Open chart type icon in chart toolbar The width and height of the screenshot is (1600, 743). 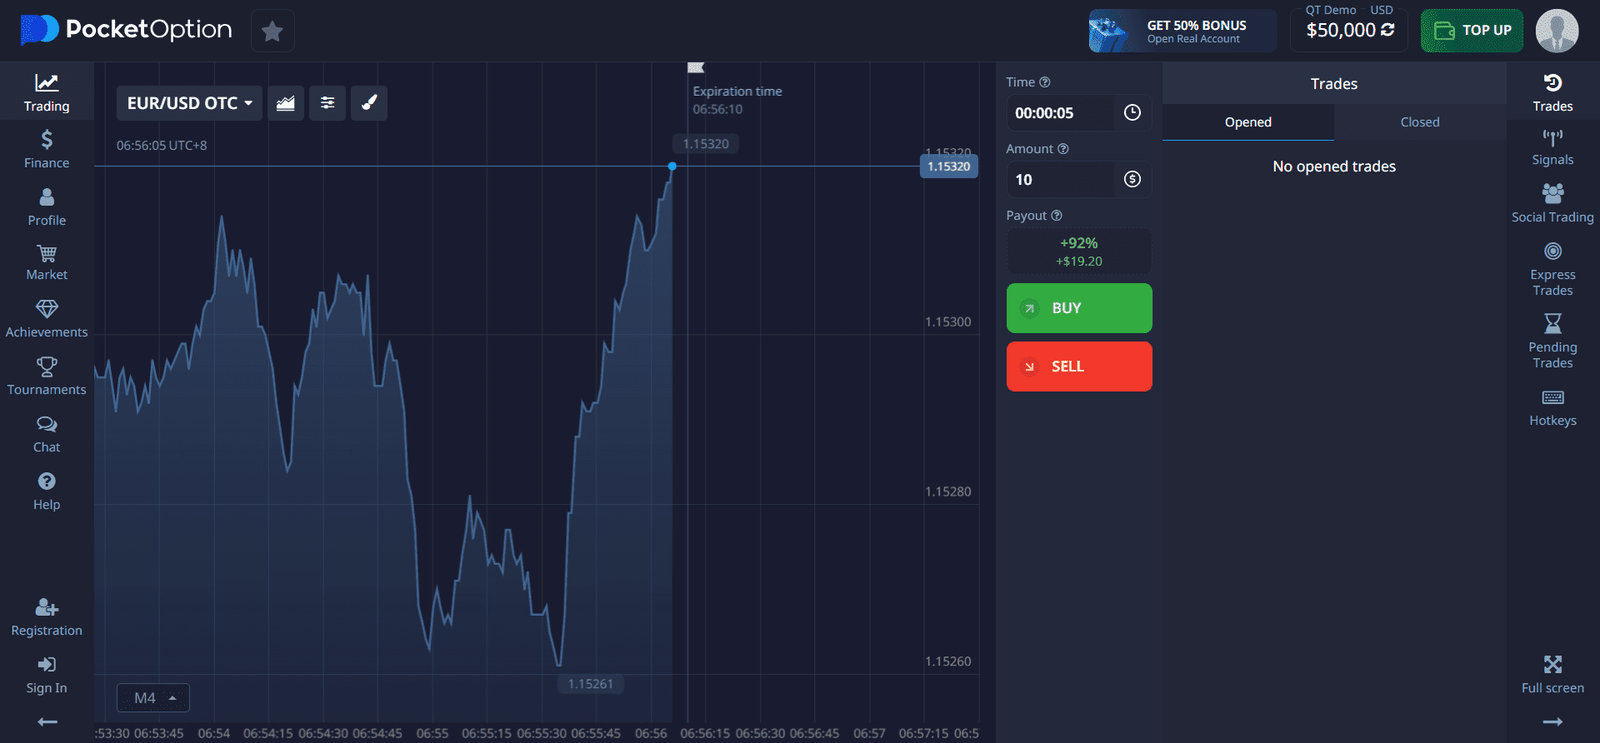tap(285, 103)
